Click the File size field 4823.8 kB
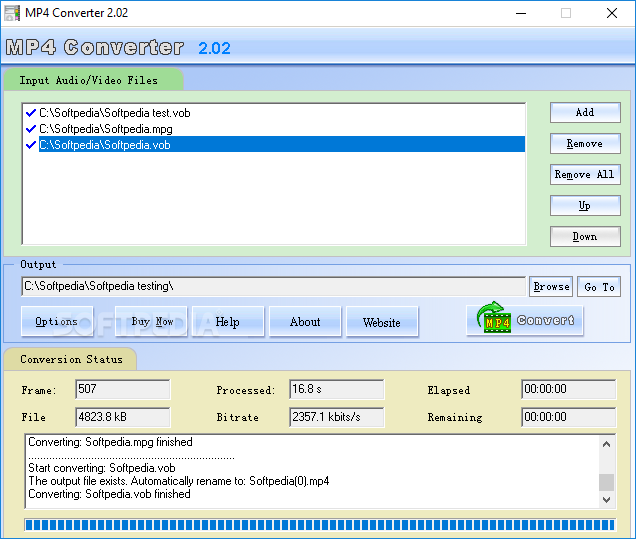Image resolution: width=636 pixels, height=539 pixels. click(122, 417)
